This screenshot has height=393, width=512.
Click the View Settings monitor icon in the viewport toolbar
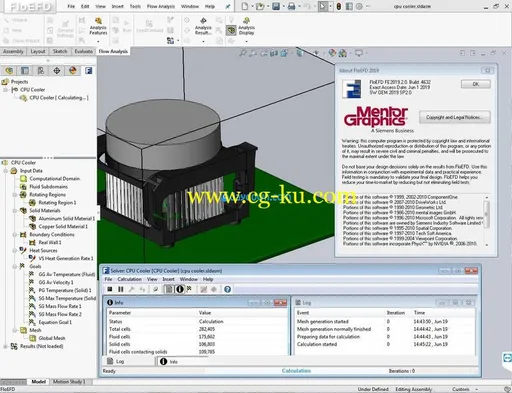click(x=359, y=53)
